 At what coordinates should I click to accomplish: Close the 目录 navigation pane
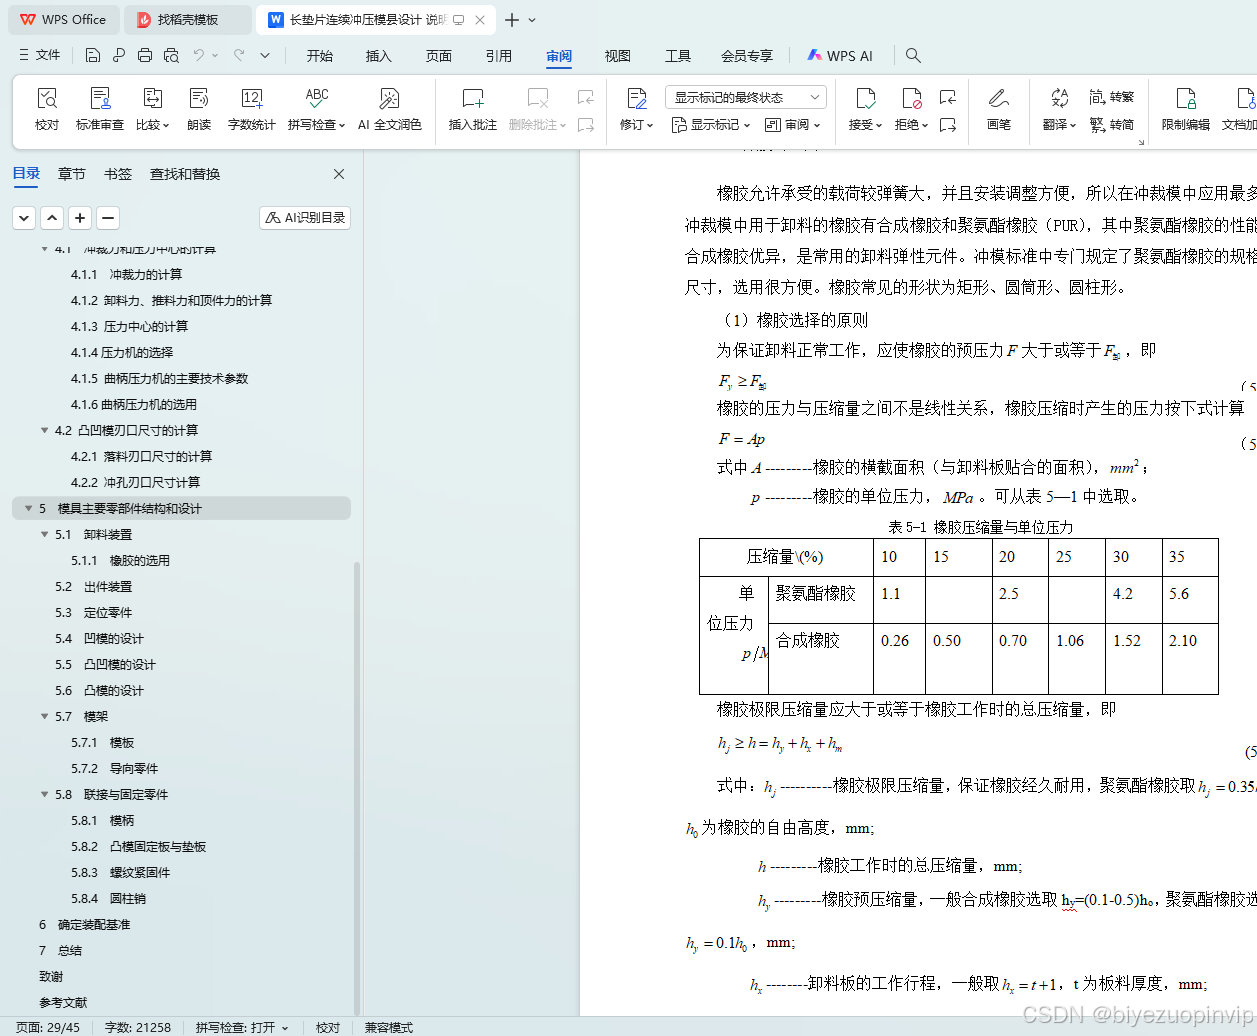(x=339, y=174)
